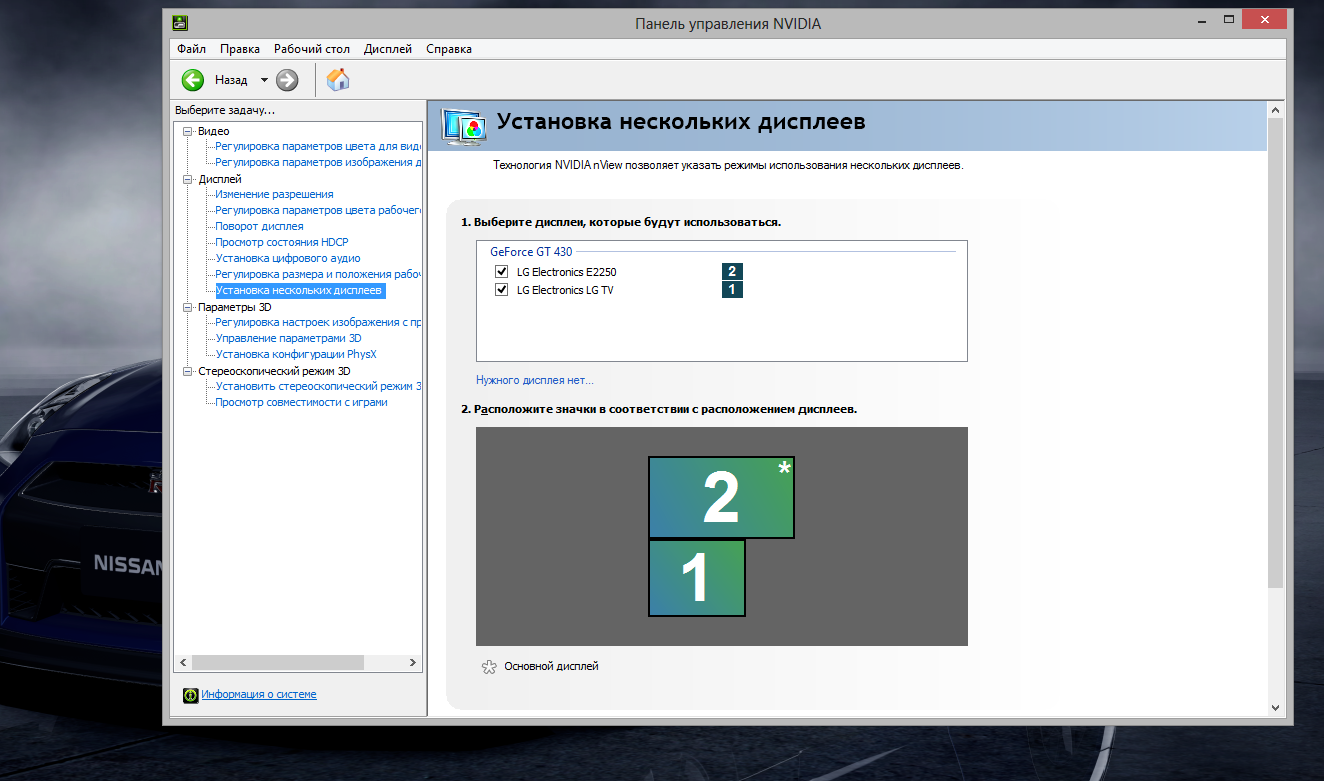
Task: Select Просмотр состояния HDCP task
Action: (282, 242)
